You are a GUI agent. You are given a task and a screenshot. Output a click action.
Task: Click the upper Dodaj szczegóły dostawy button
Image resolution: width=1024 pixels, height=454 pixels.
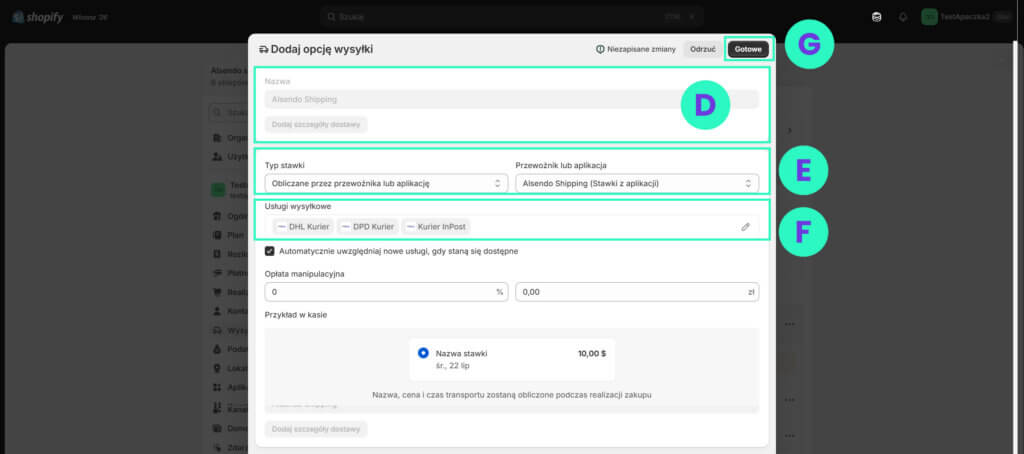(316, 124)
